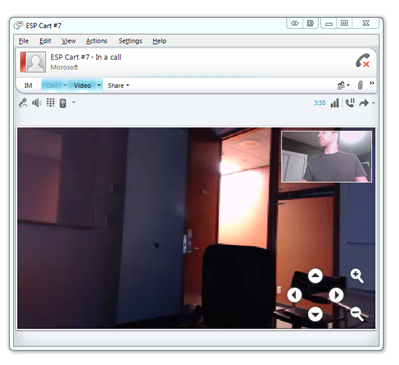Check the signal strength bars indicator

point(334,103)
